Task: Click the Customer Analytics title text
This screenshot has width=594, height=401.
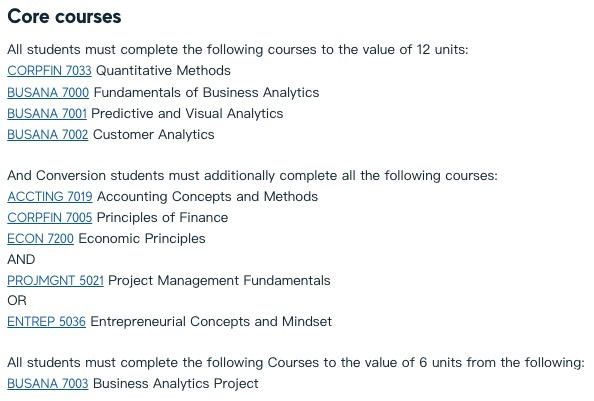Action: pos(153,135)
